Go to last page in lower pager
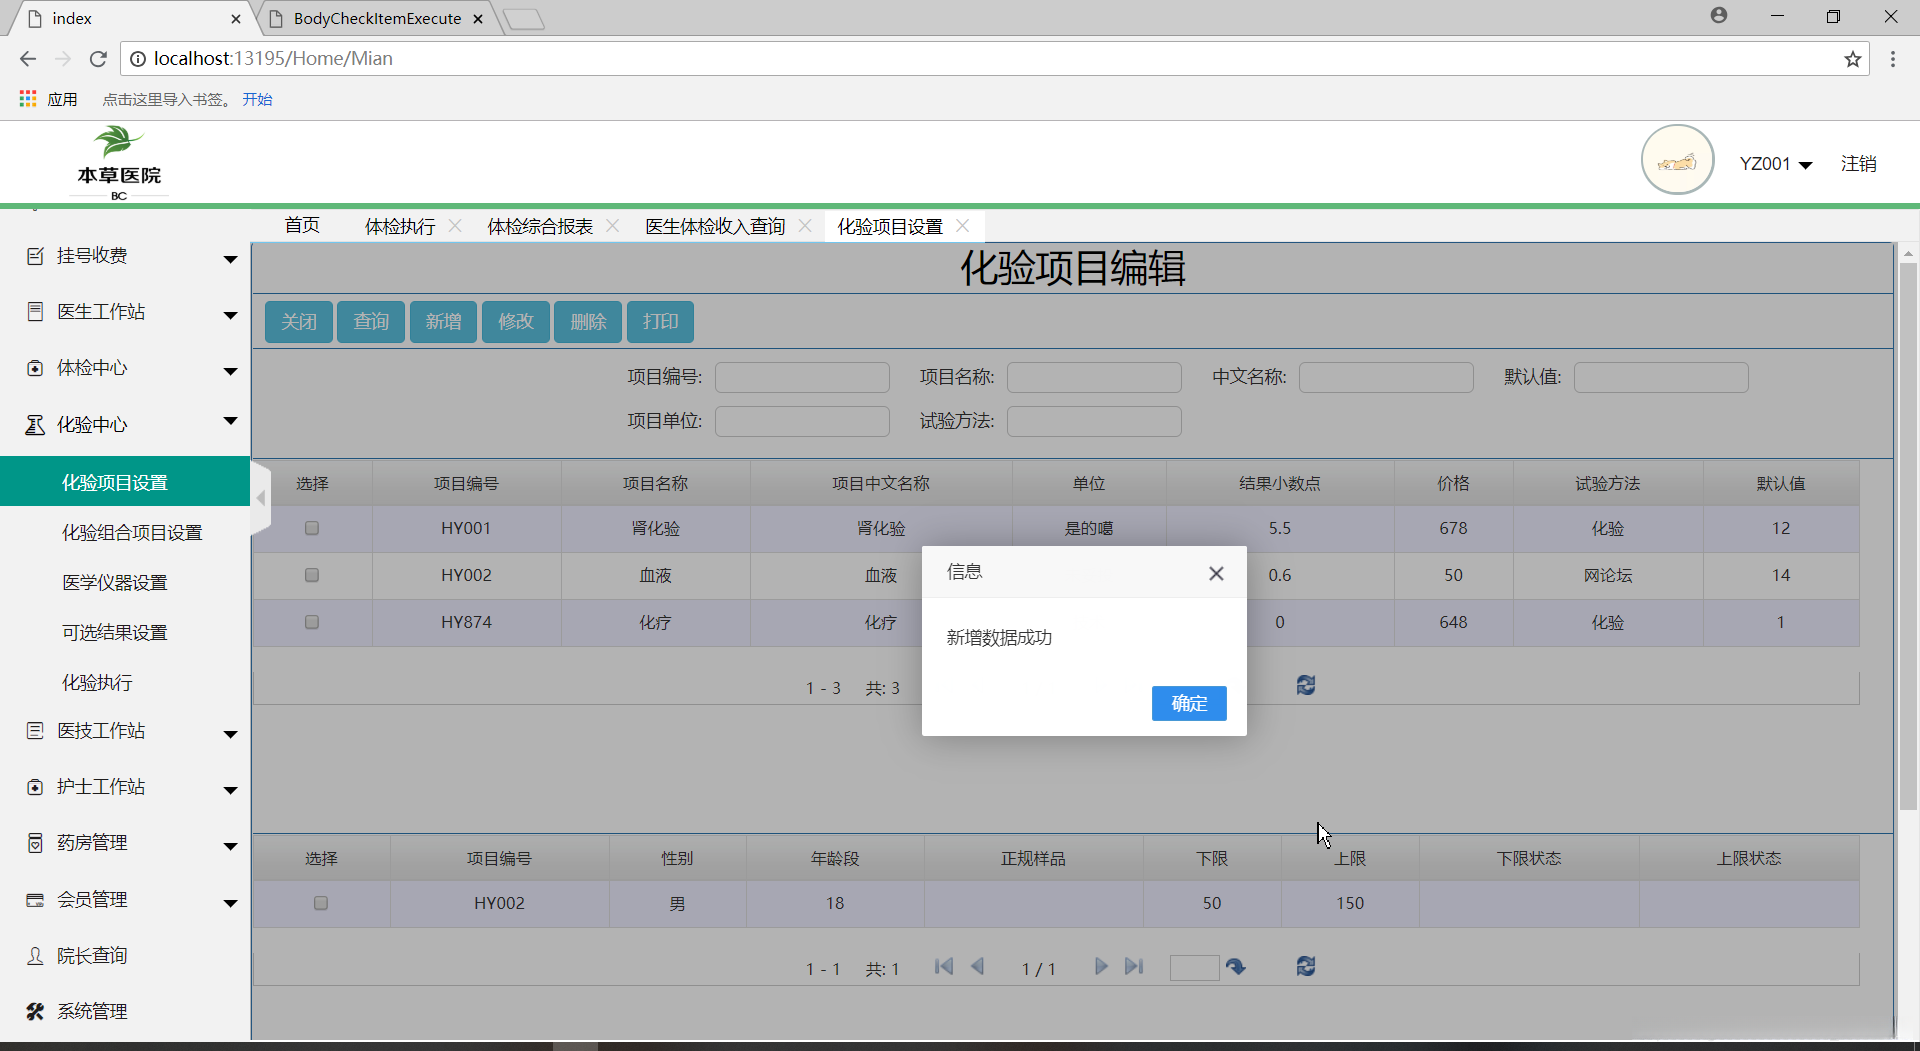 point(1133,966)
